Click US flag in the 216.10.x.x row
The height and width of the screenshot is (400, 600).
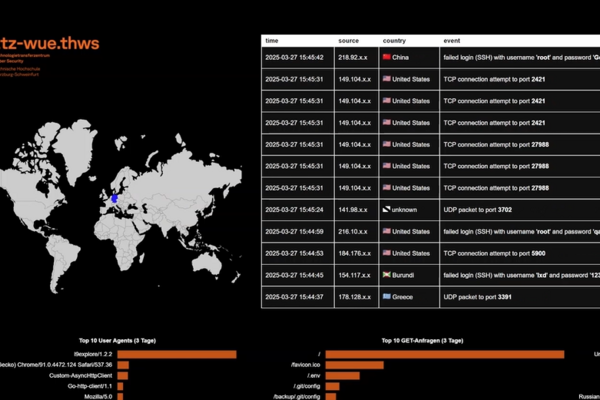[387, 231]
